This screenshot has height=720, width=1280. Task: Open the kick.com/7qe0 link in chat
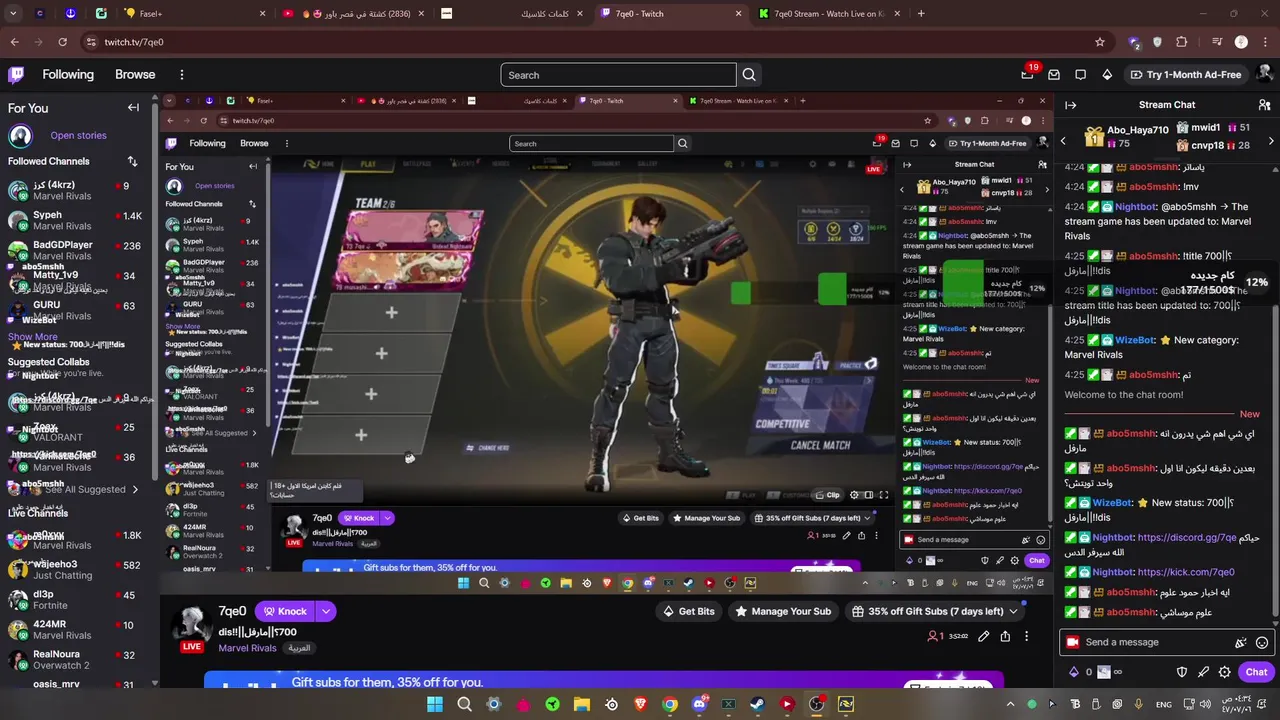(x=1186, y=572)
